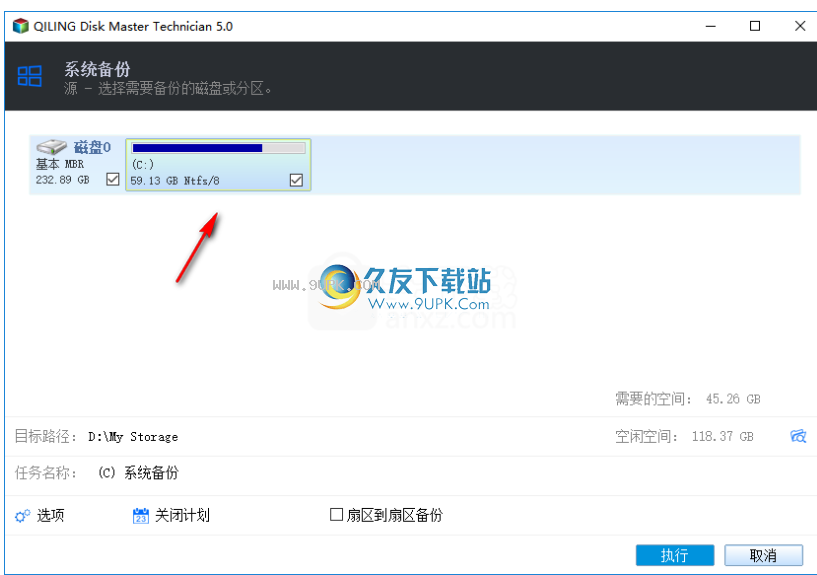Viewport: 817px width, 575px height.
Task: Click the schedule calendar icon
Action: 141,516
